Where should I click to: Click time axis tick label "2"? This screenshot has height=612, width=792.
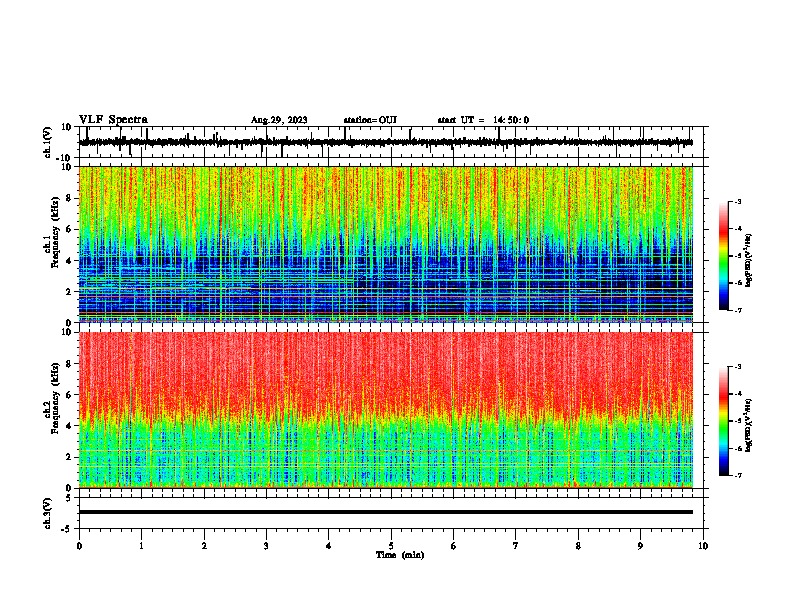coord(204,546)
